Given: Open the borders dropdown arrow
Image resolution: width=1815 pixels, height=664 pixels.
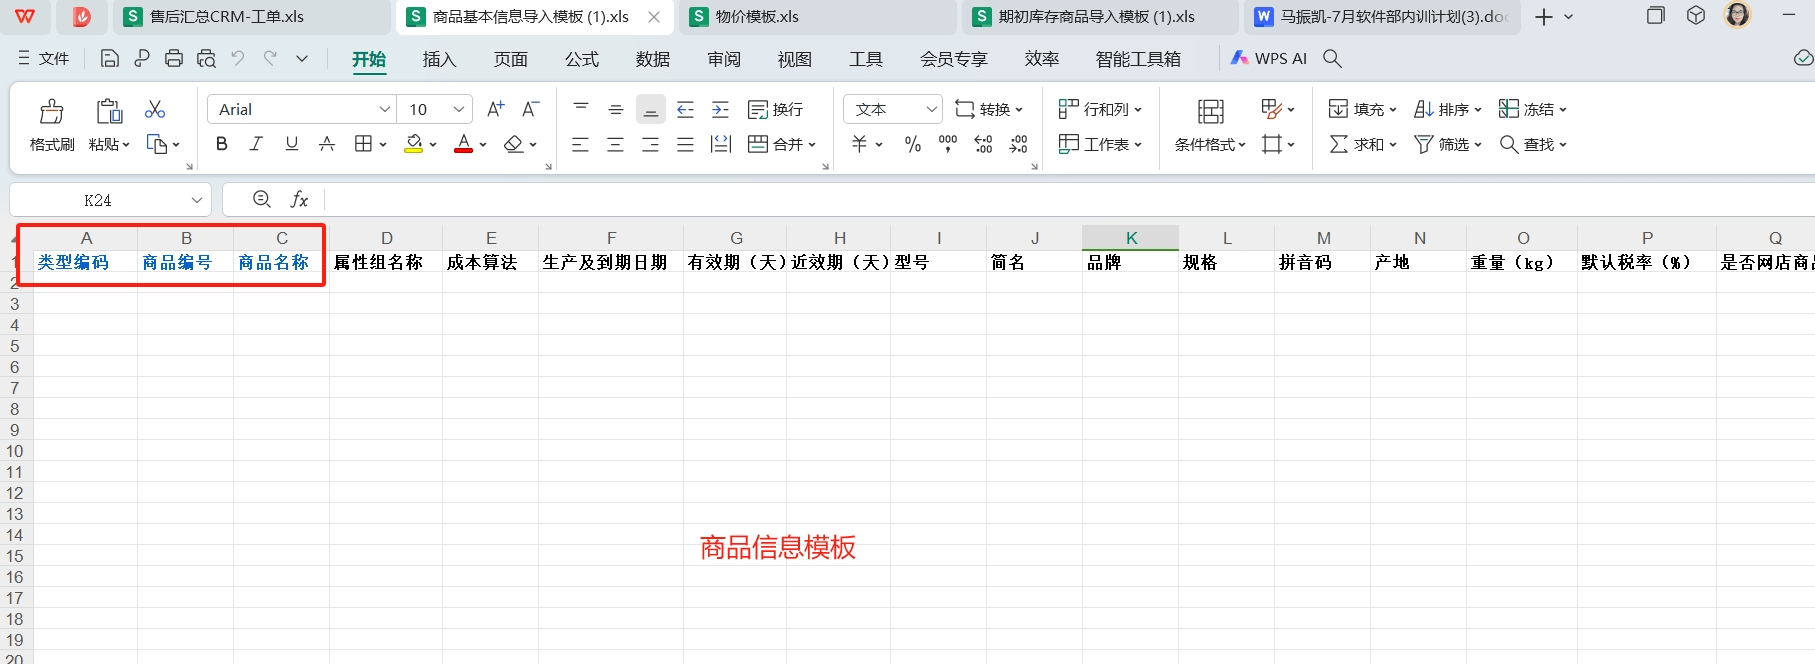Looking at the screenshot, I should tap(383, 145).
